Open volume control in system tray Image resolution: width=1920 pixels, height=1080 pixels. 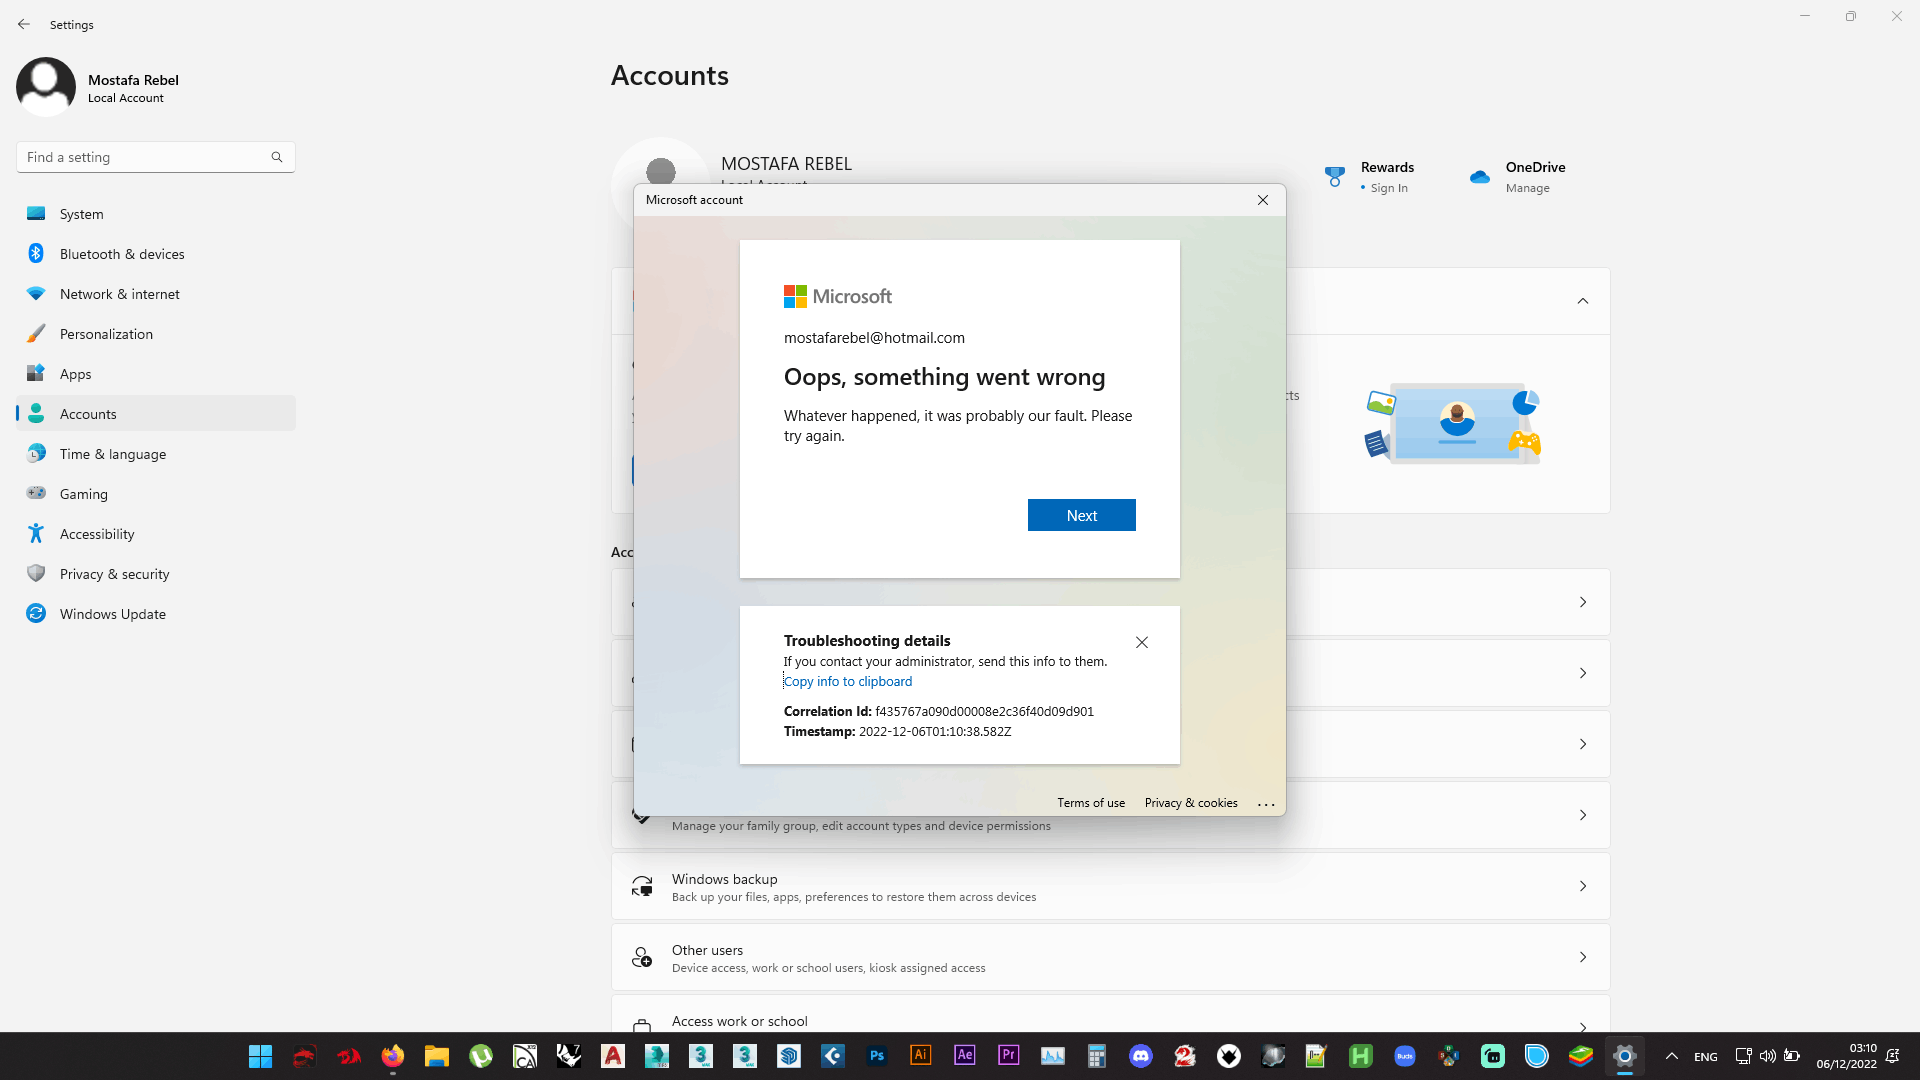pyautogui.click(x=1767, y=1056)
